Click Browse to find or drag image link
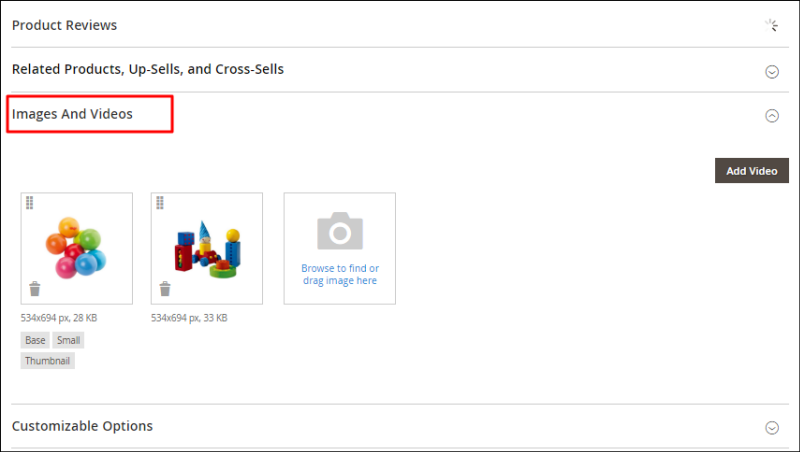Screen dimensions: 800x452 pos(340,274)
